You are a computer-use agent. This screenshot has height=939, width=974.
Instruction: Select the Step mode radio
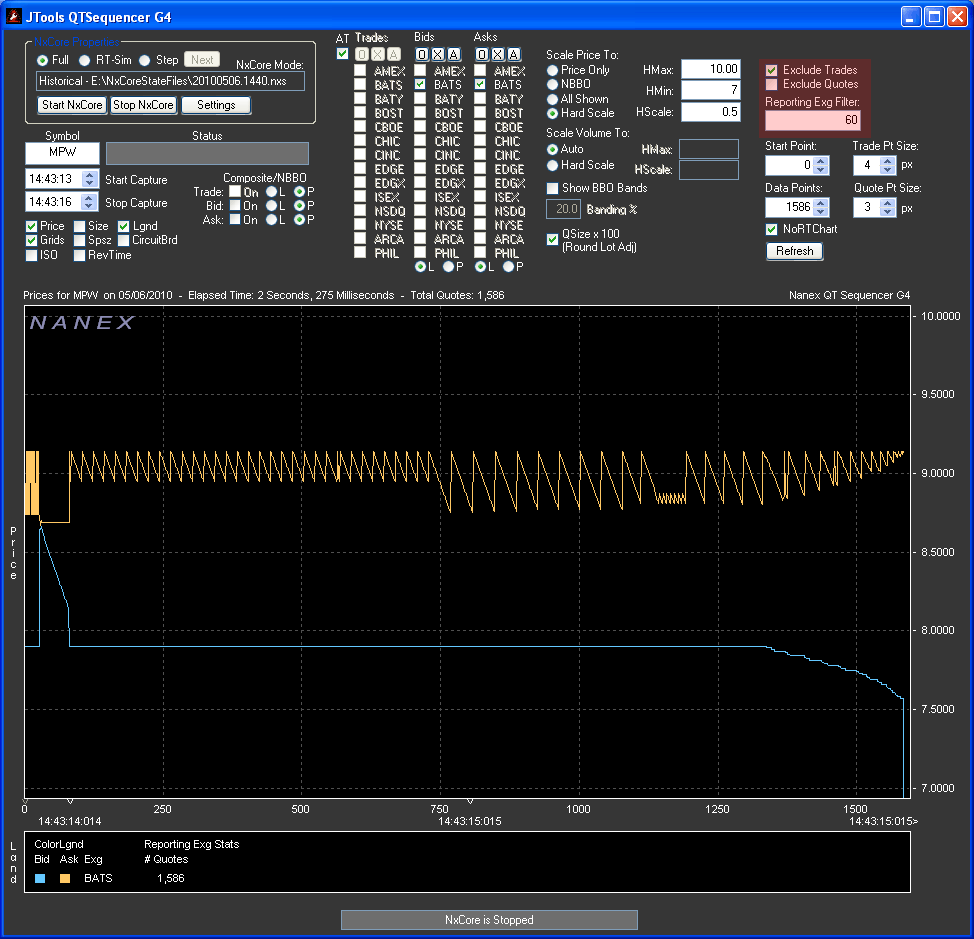coord(145,60)
